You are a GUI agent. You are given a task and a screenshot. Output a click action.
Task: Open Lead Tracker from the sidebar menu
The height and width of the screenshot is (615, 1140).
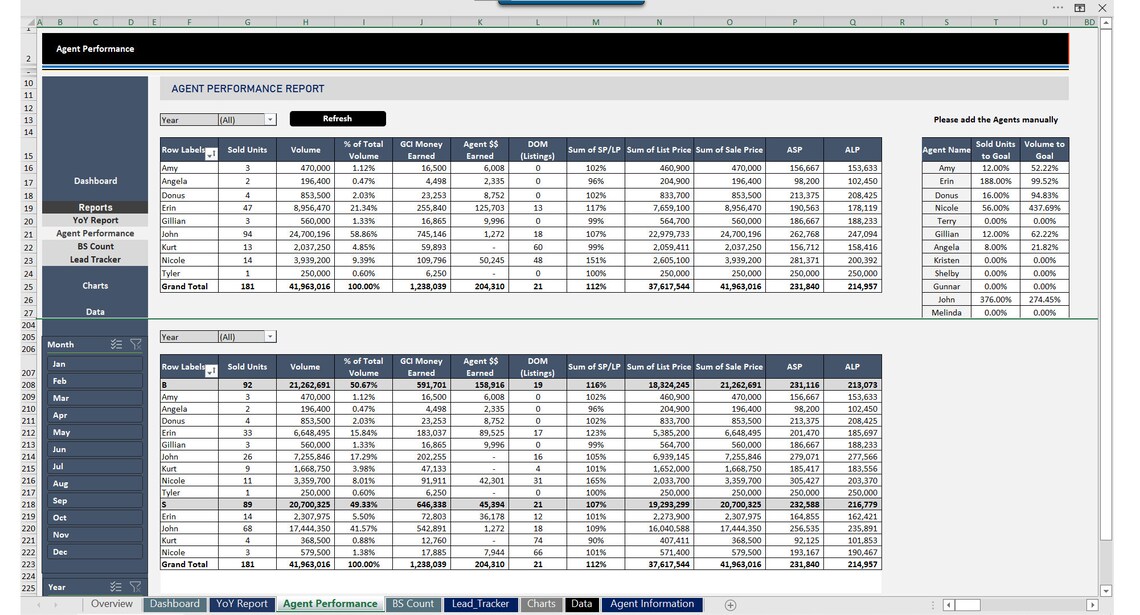tap(95, 258)
